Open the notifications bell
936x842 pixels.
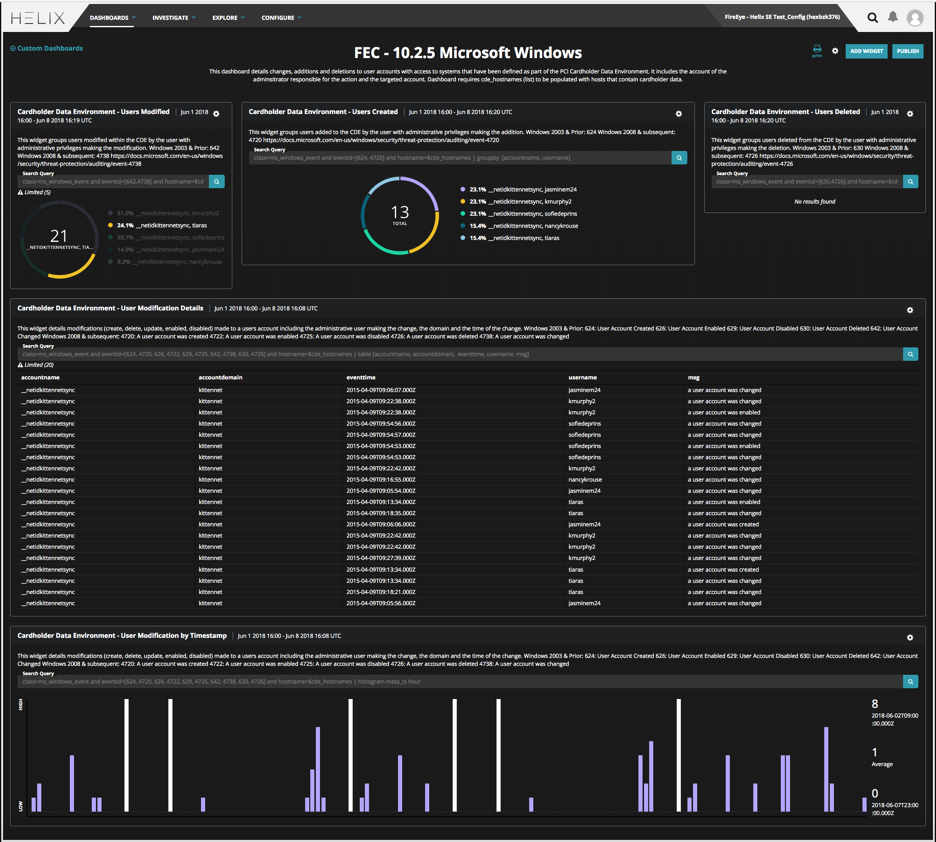[x=892, y=17]
